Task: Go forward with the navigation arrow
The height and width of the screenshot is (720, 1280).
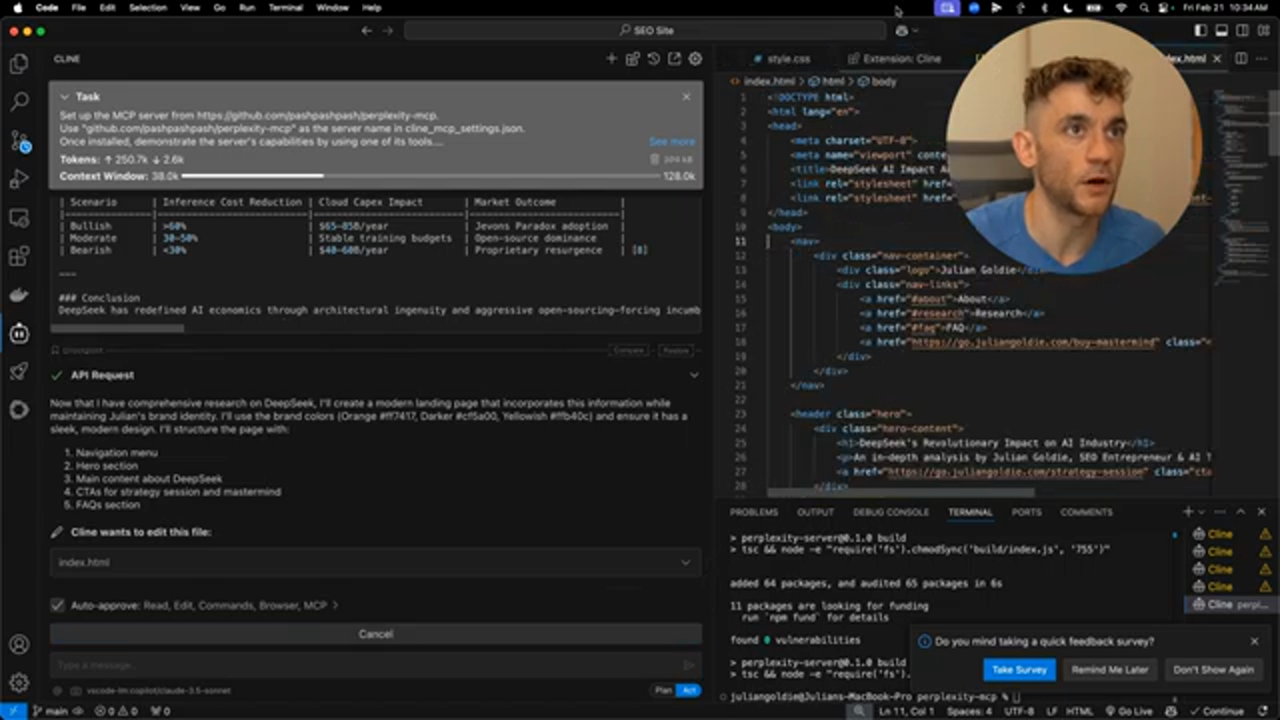Action: coord(388,31)
